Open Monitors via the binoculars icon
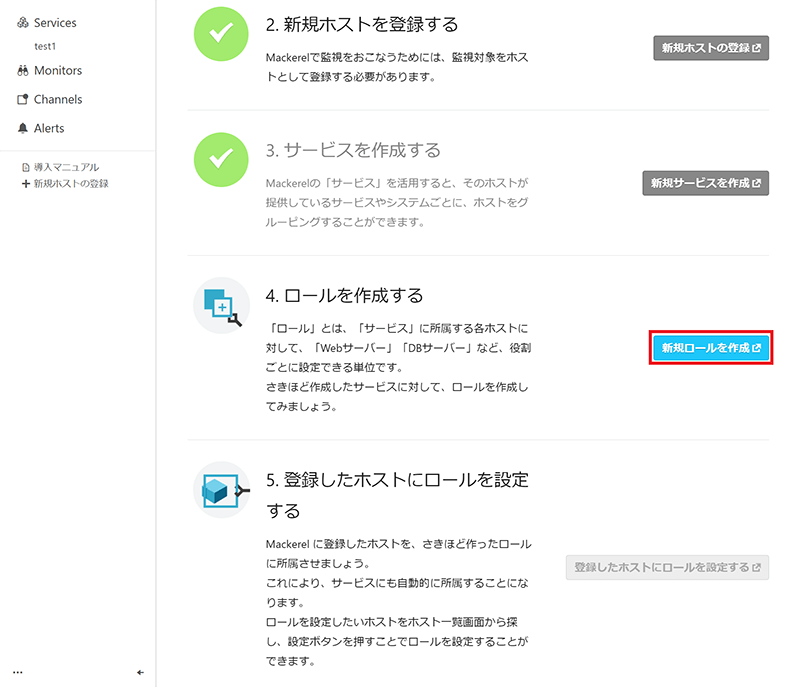This screenshot has height=687, width=800. tap(23, 71)
